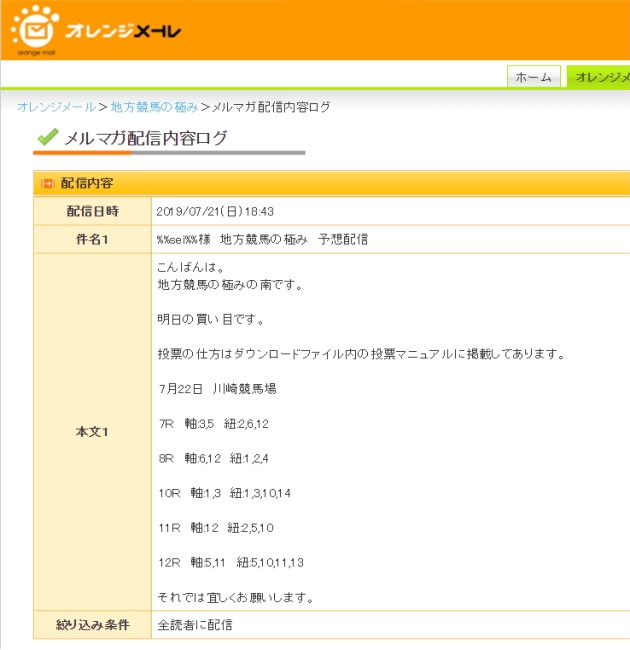Click the メルマガ配信内容ログ page heading
The image size is (630, 650).
click(x=145, y=139)
